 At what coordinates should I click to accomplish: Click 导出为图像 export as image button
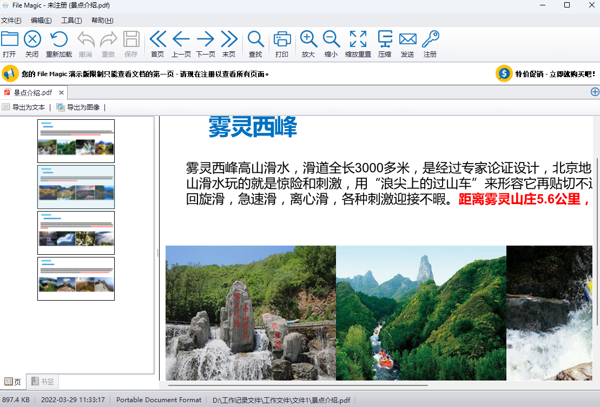pyautogui.click(x=79, y=107)
